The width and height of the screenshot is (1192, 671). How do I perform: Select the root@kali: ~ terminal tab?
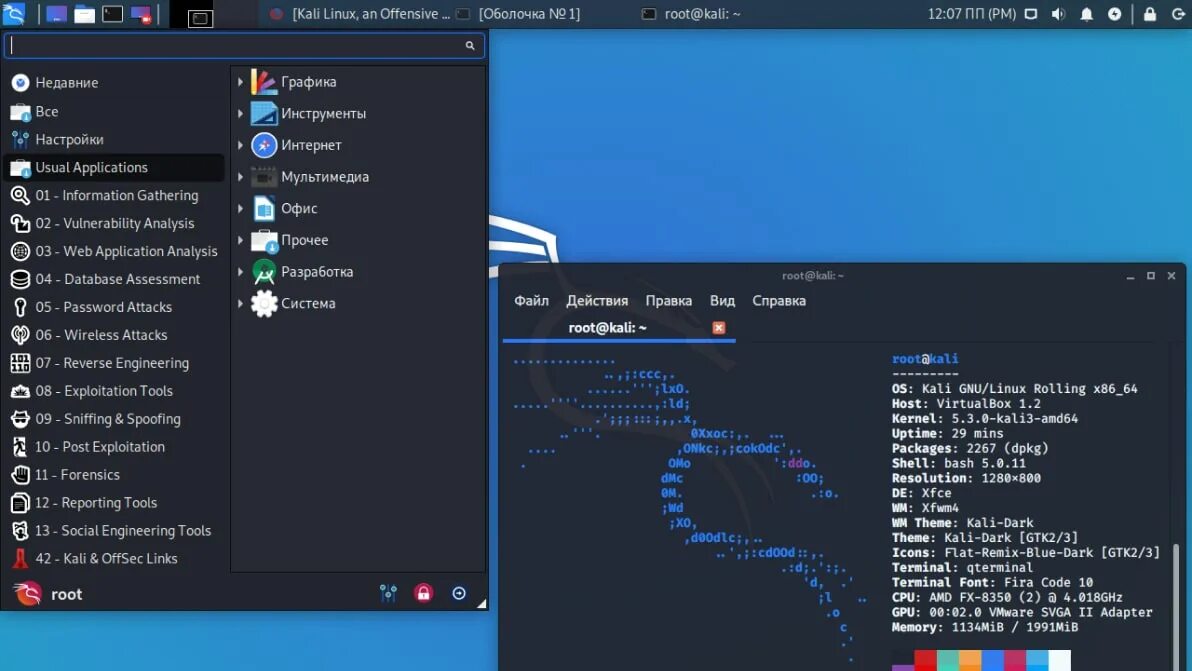pos(619,328)
